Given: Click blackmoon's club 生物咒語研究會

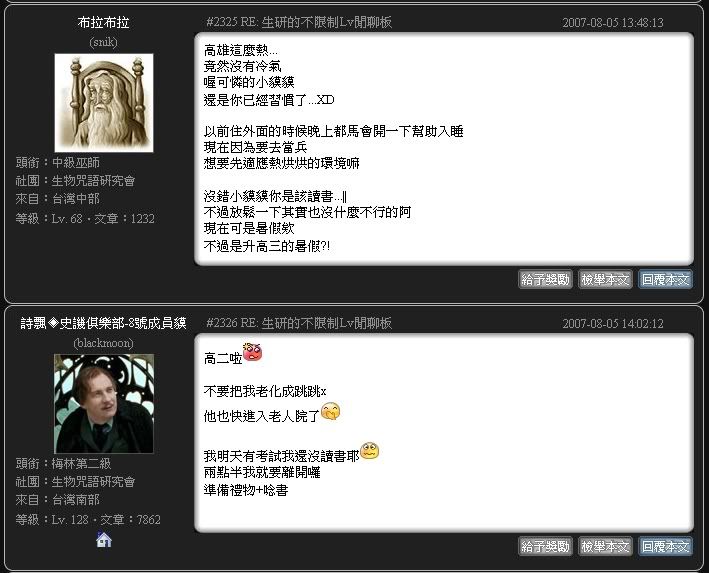Looking at the screenshot, I should click(93, 482).
